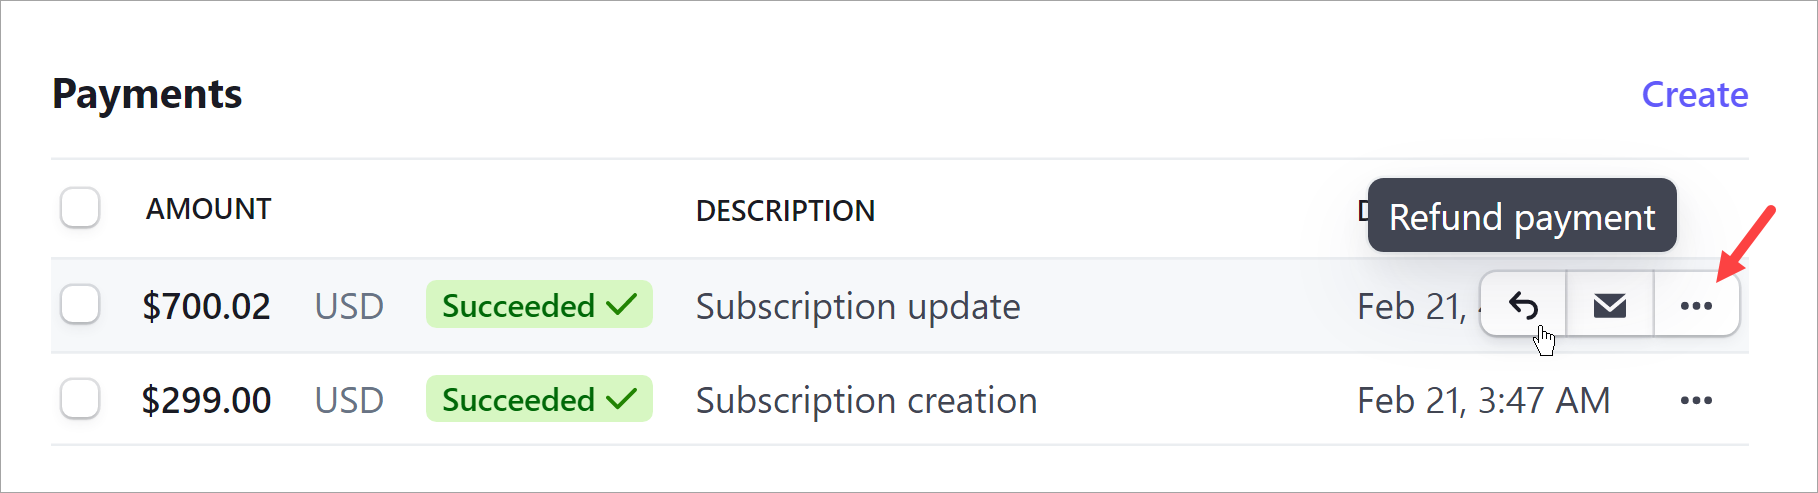Viewport: 1818px width, 493px height.
Task: Click the Feb 21, 3:47 AM date
Action: click(x=1483, y=400)
